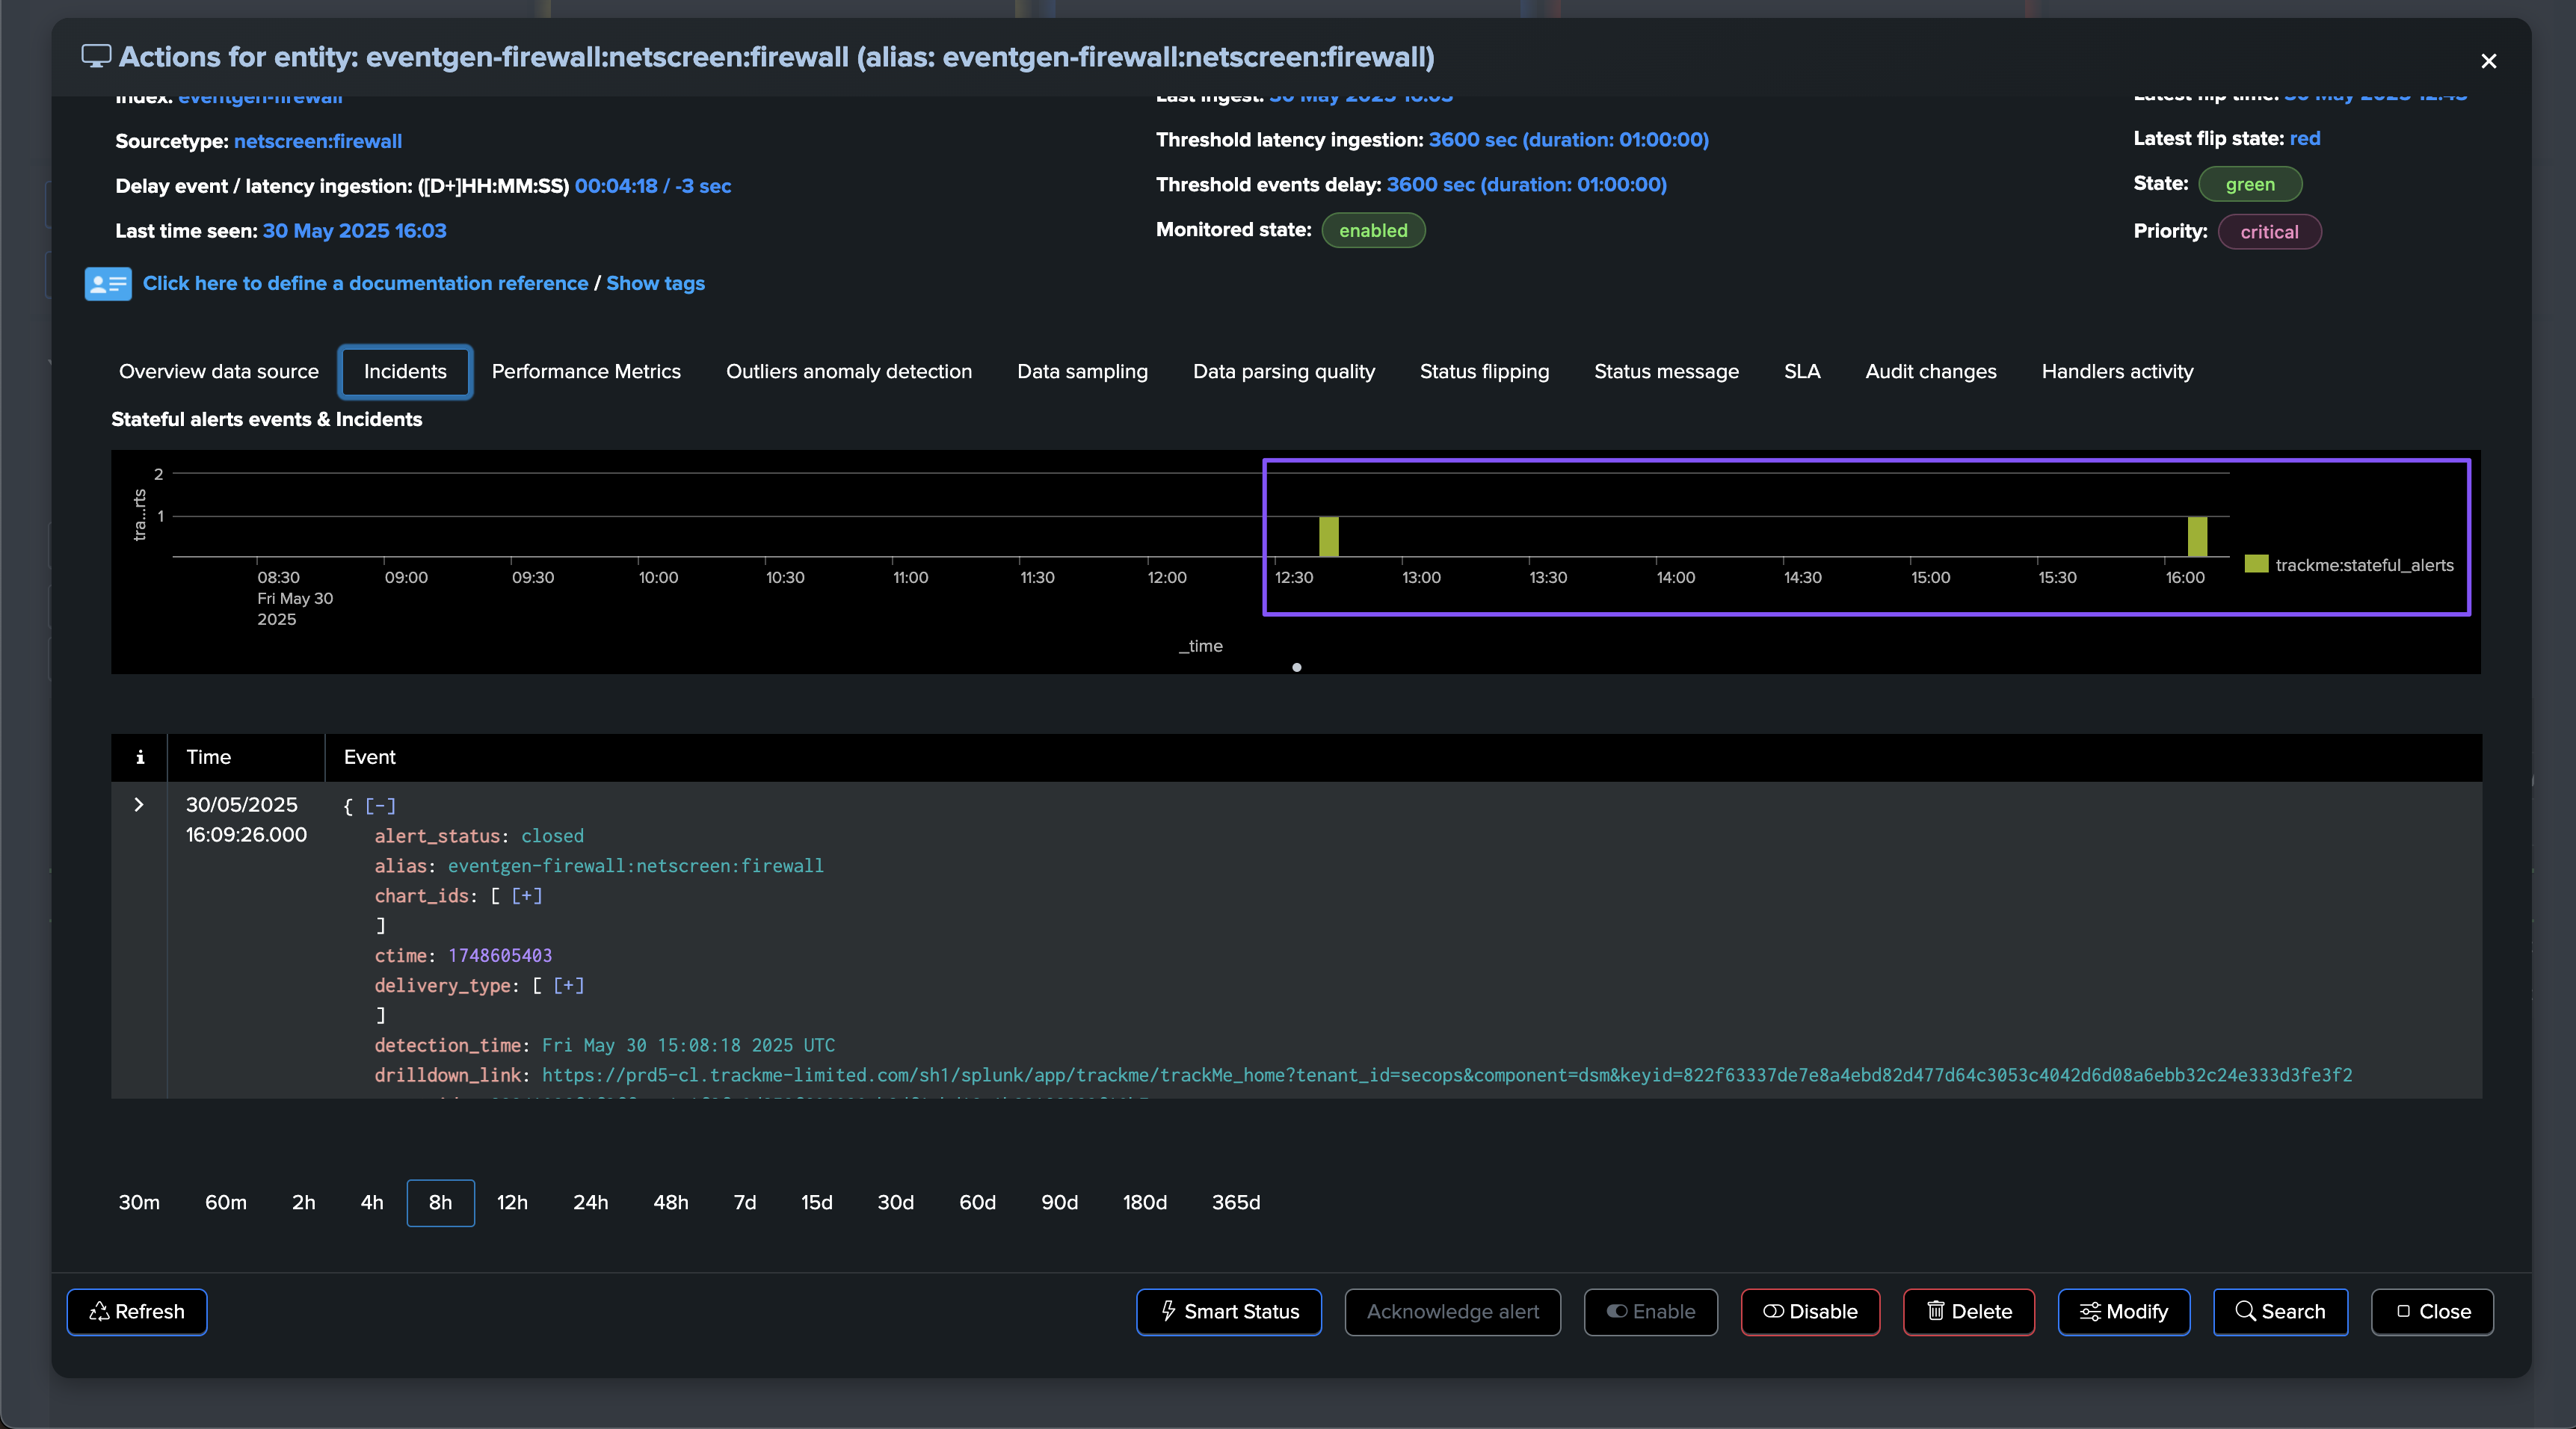Click the Disable toggle button

(1809, 1311)
